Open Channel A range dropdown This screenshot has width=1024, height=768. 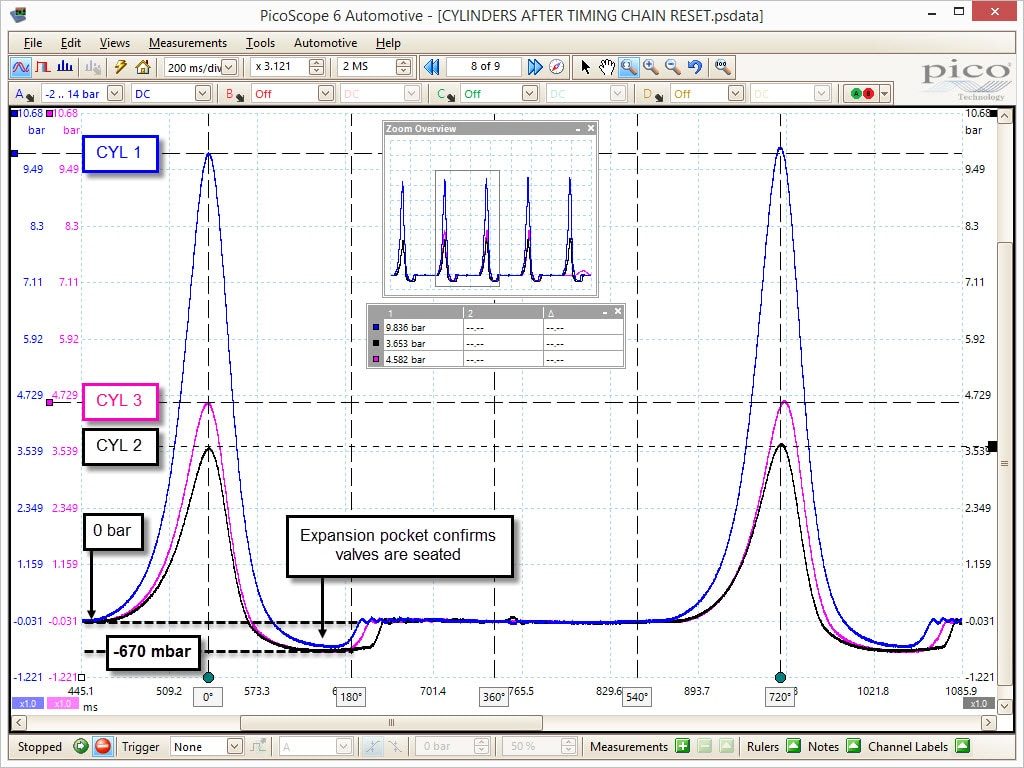[115, 94]
